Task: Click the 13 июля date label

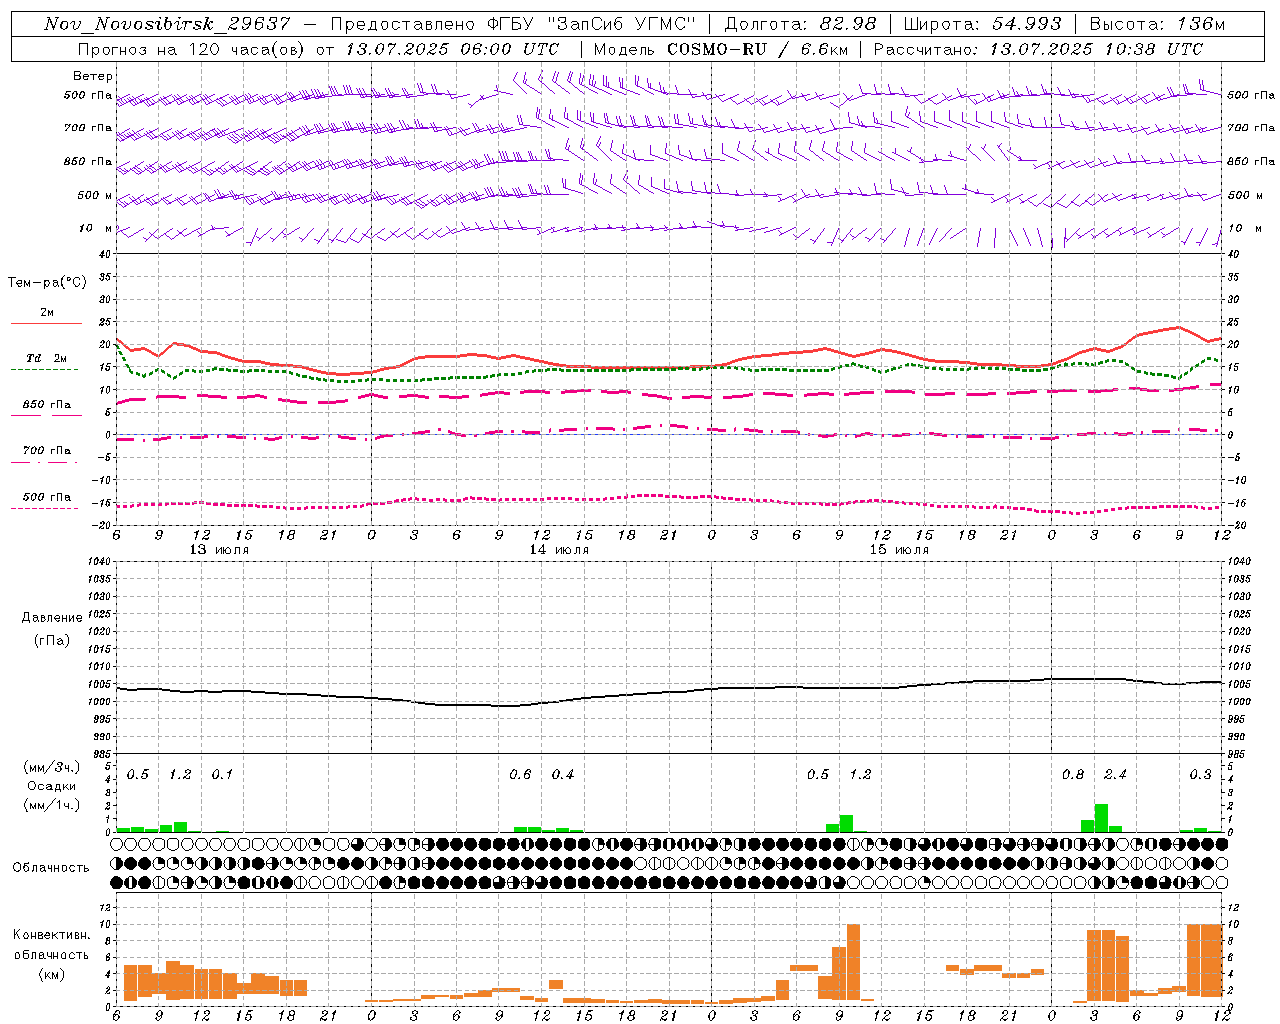Action: click(219, 550)
